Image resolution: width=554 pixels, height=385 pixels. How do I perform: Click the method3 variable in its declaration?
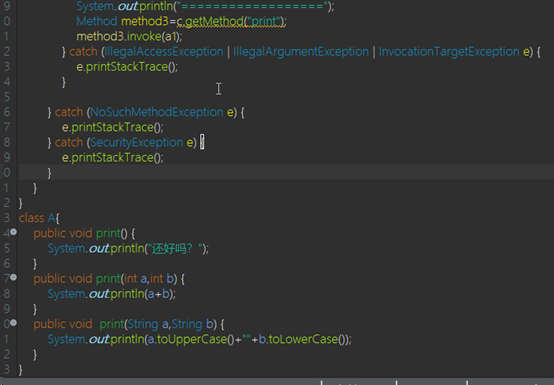145,21
